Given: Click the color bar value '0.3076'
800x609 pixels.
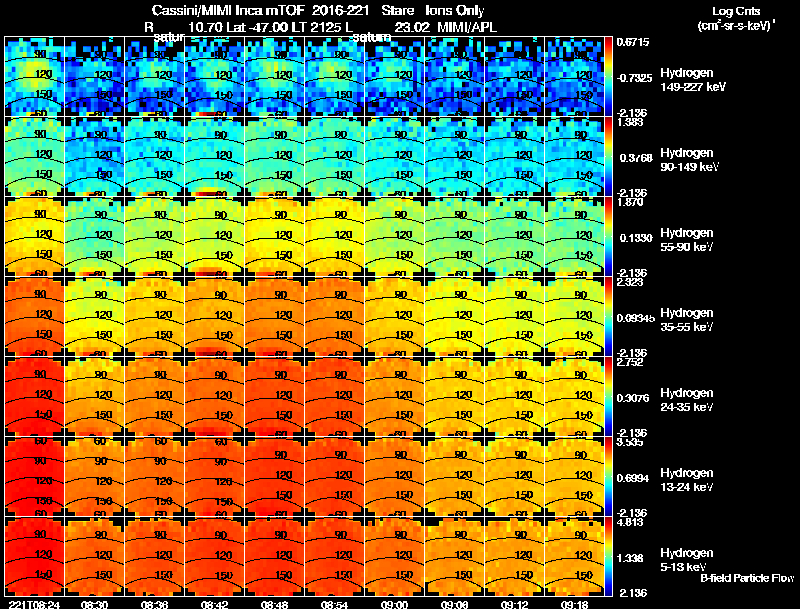Looking at the screenshot, I should click(634, 398).
